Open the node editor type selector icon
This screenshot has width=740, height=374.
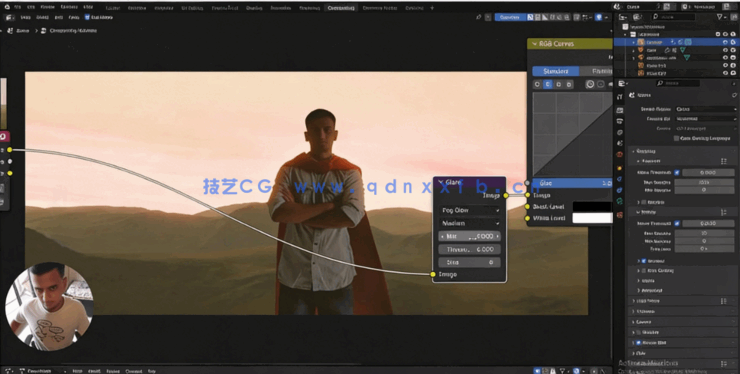[9, 17]
